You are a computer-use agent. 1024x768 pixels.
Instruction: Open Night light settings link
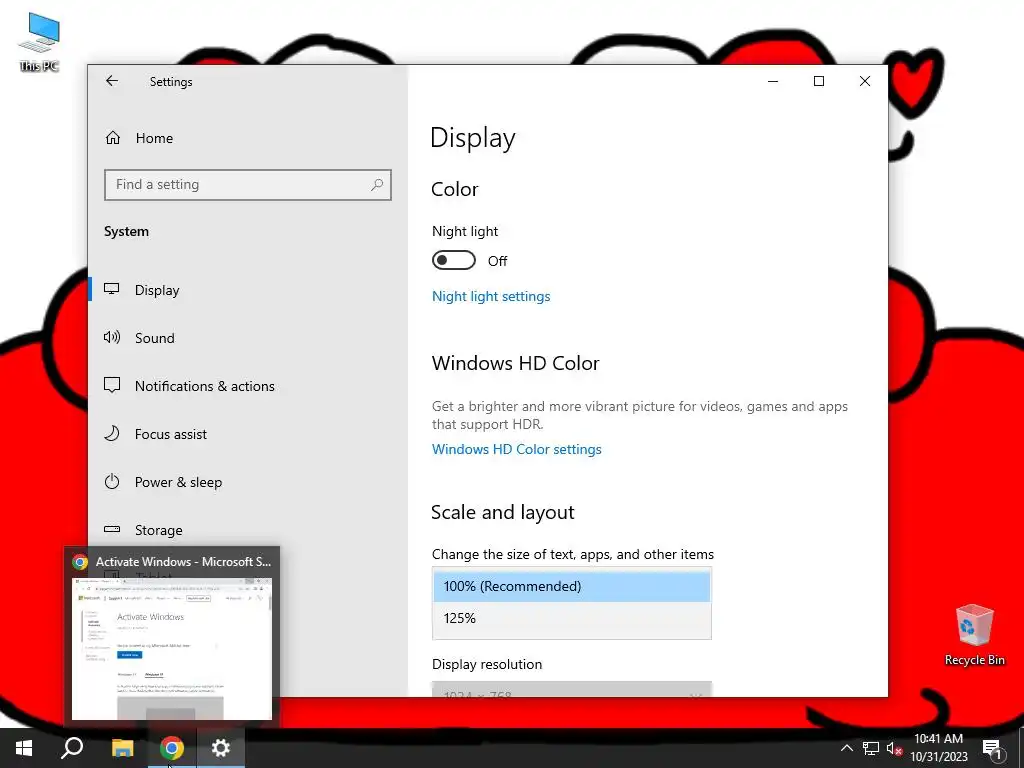pos(491,296)
